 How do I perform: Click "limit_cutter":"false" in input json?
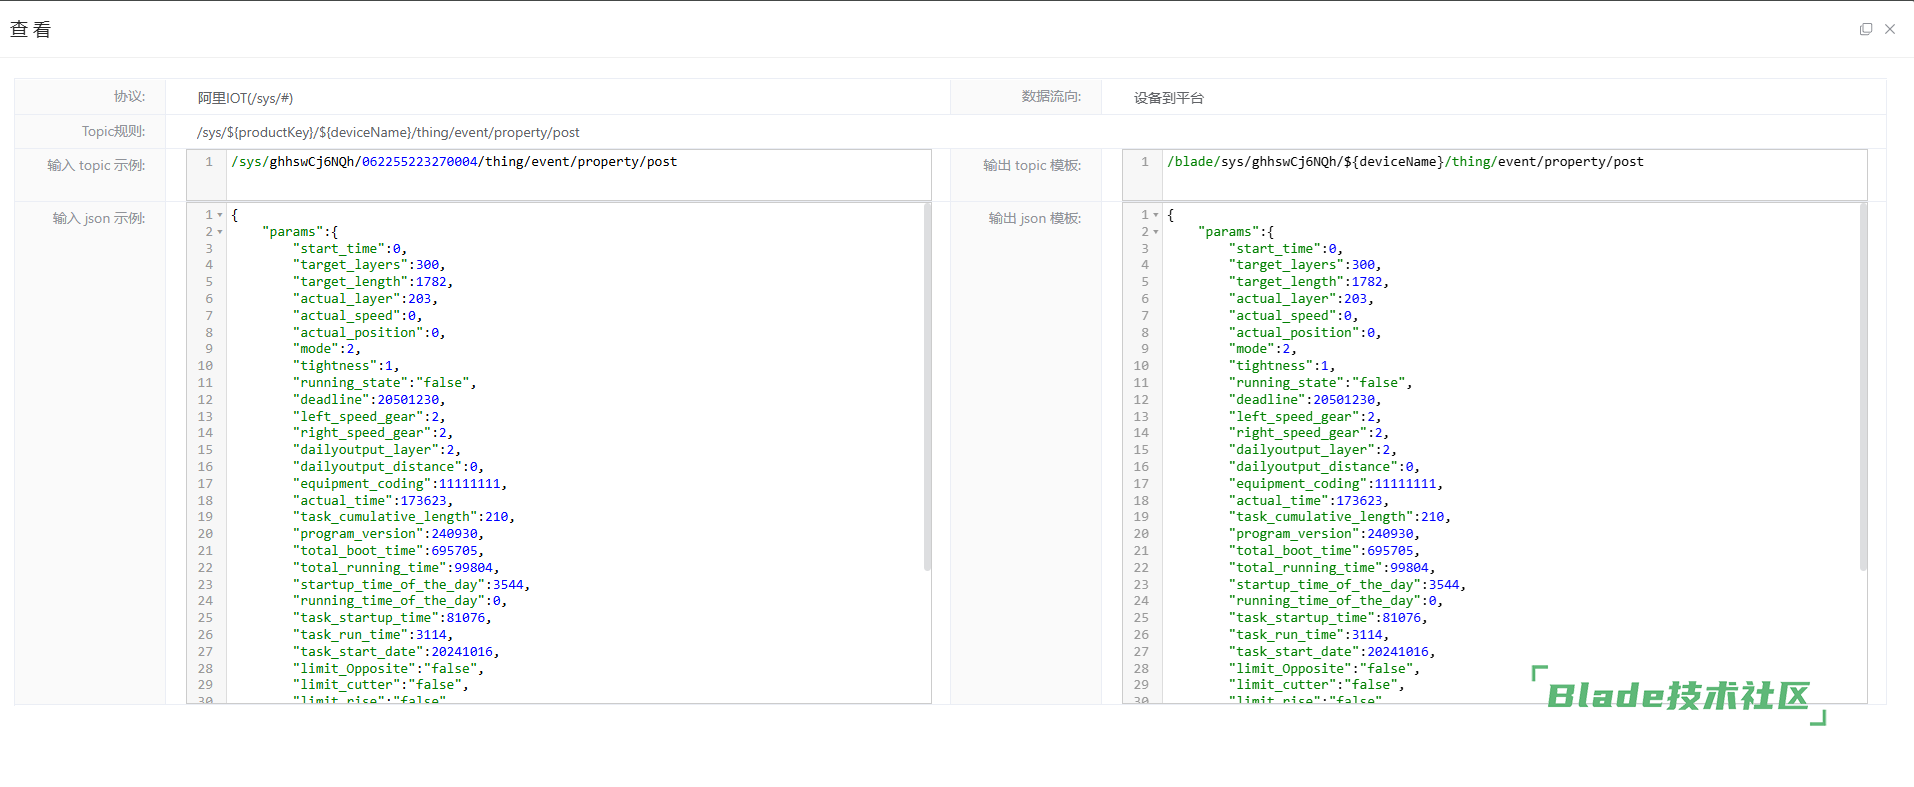click(377, 685)
